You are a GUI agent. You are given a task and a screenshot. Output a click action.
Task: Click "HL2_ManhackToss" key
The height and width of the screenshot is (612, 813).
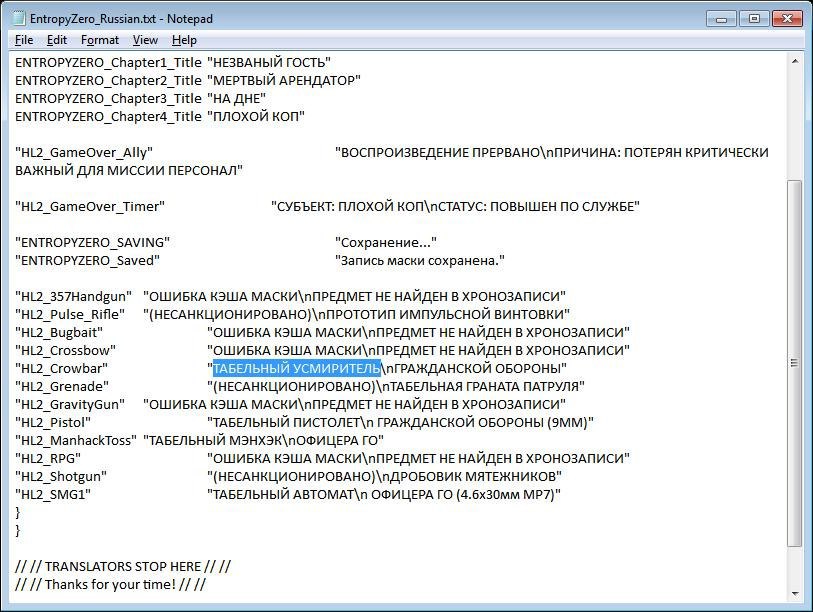point(76,440)
